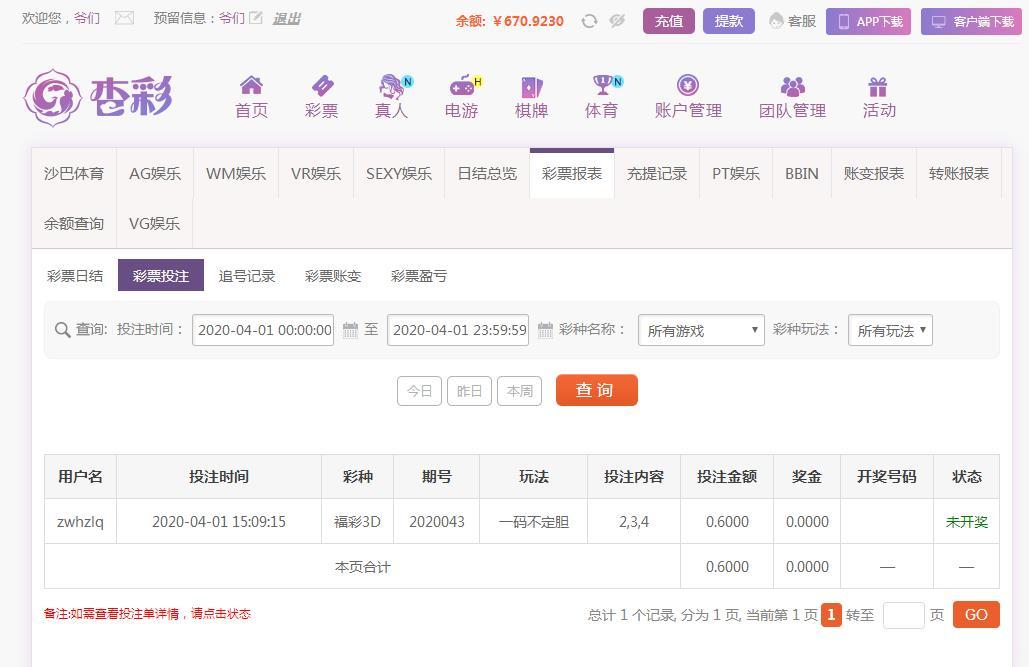The width and height of the screenshot is (1029, 667).
Task: Switch to VG娱乐 tab
Action: pyautogui.click(x=155, y=223)
